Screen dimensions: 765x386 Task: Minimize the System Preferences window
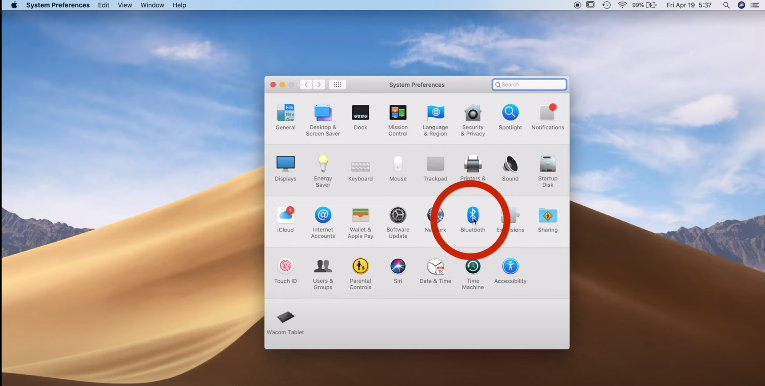(282, 84)
